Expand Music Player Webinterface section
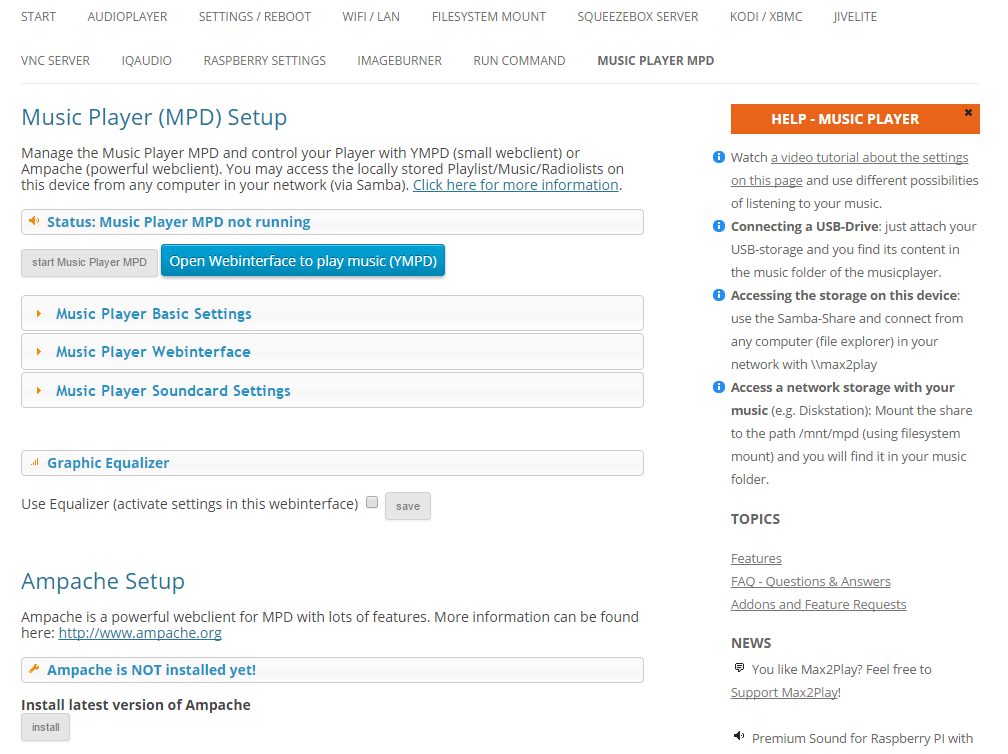The height and width of the screenshot is (754, 1008). [x=332, y=352]
